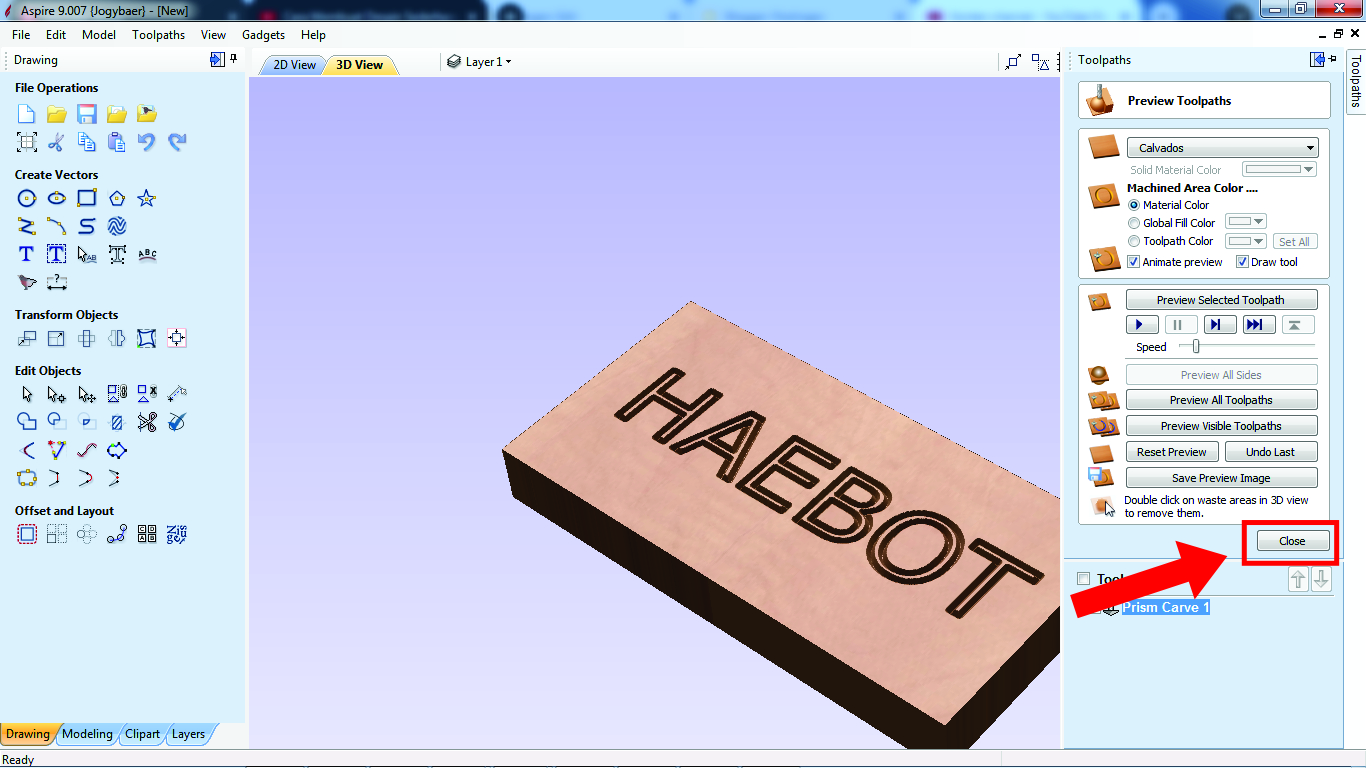The image size is (1366, 768).
Task: Click Preview Selected Toolpath button
Action: coord(1221,300)
